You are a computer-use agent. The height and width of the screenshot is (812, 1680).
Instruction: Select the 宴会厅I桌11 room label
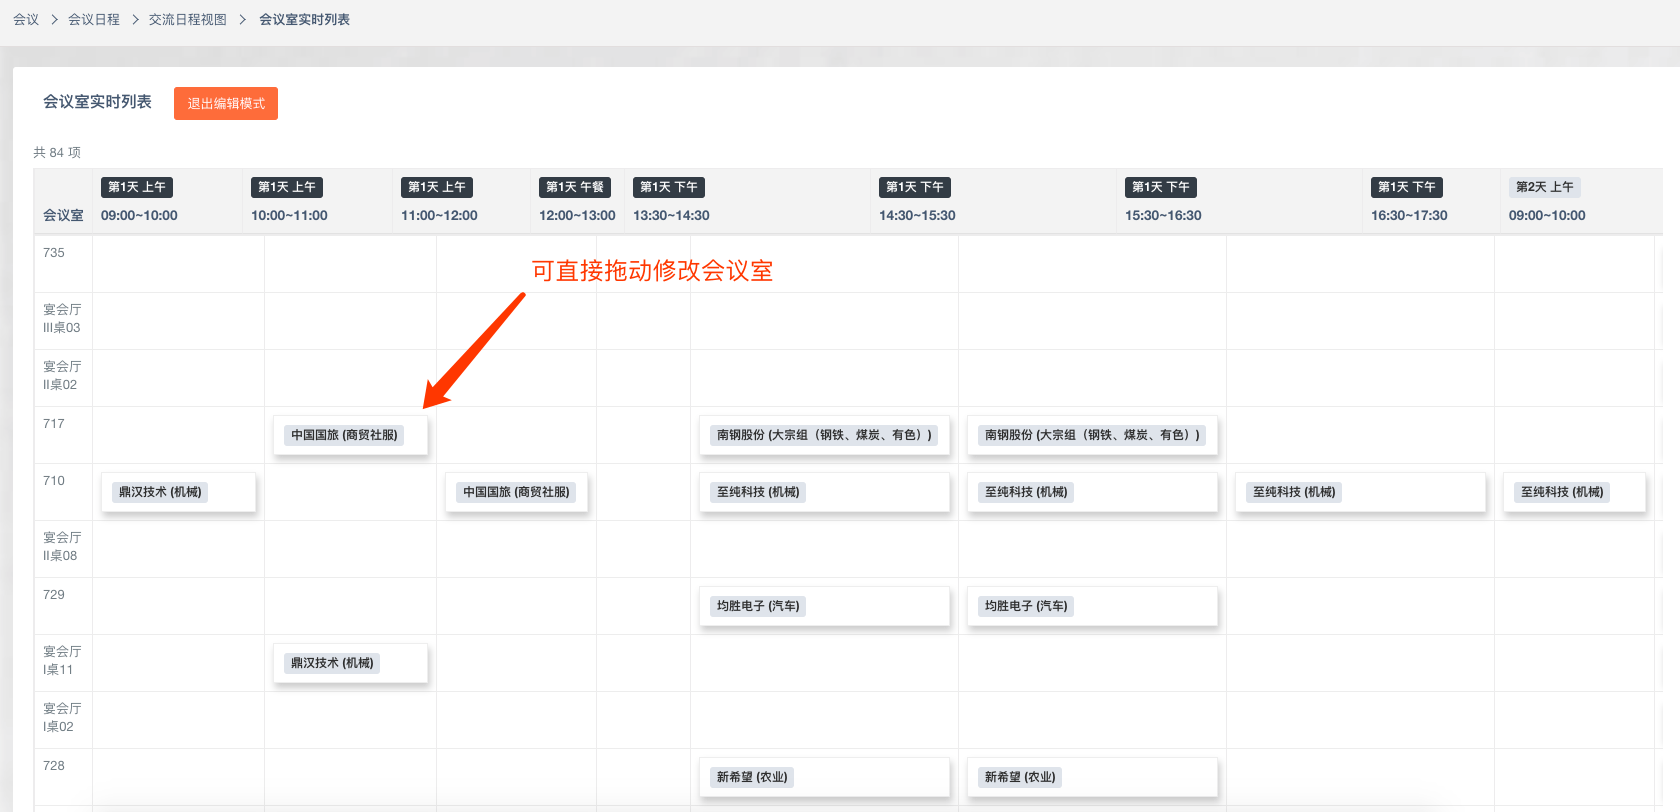62,661
